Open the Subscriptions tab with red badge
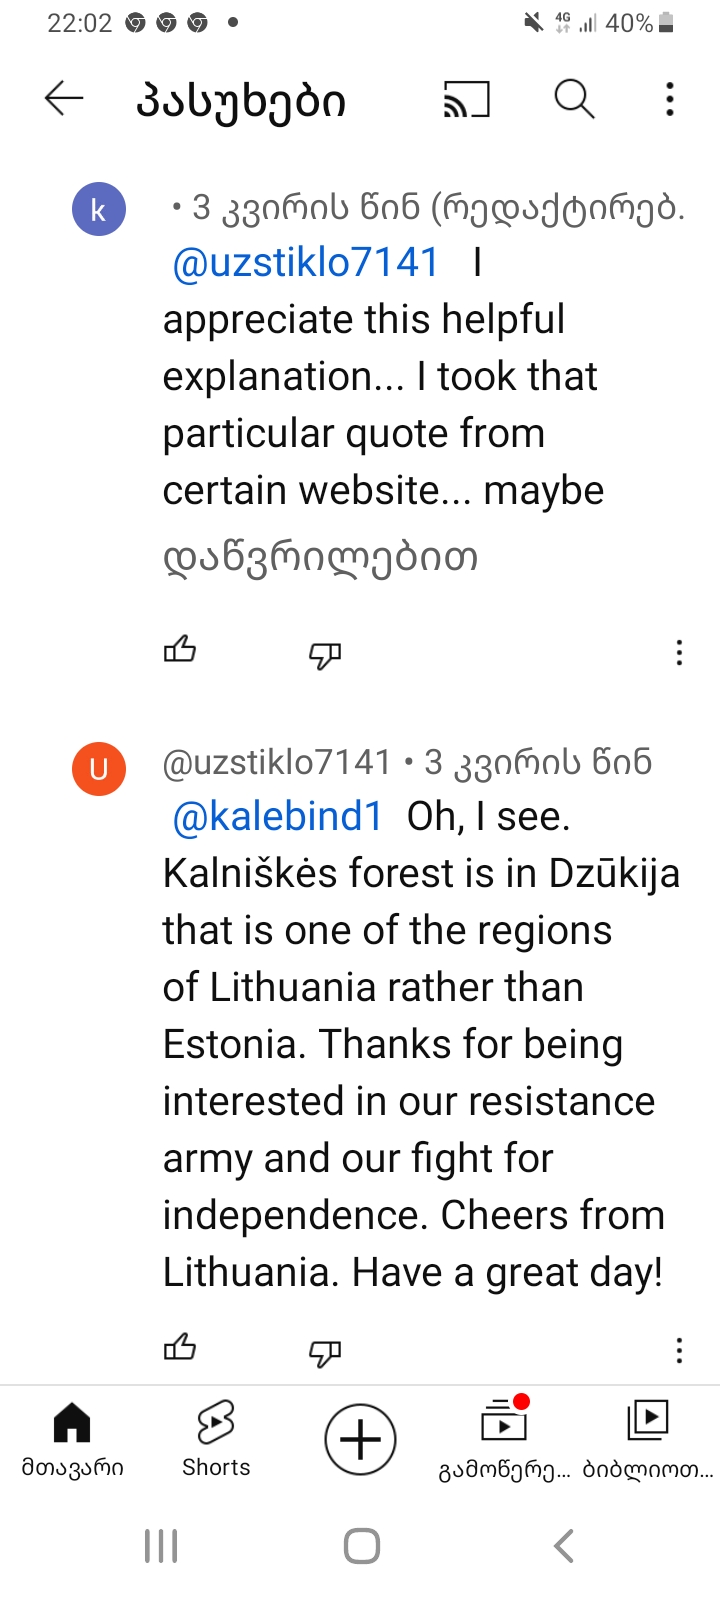720x1600 pixels. point(504,1439)
